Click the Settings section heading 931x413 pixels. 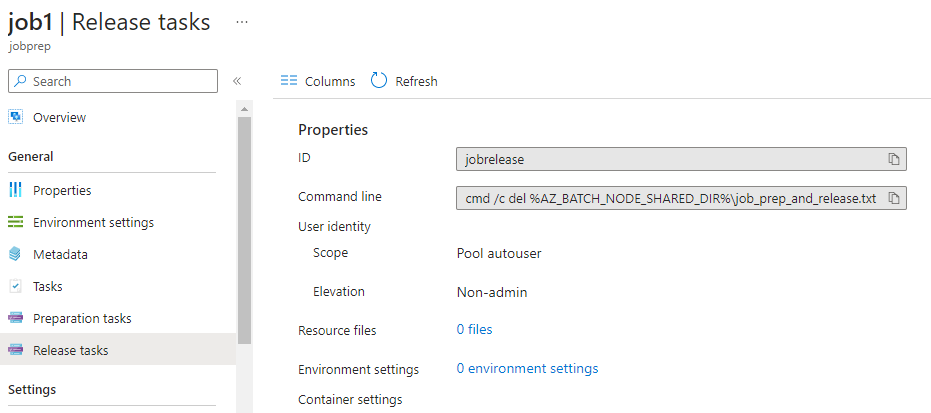32,389
